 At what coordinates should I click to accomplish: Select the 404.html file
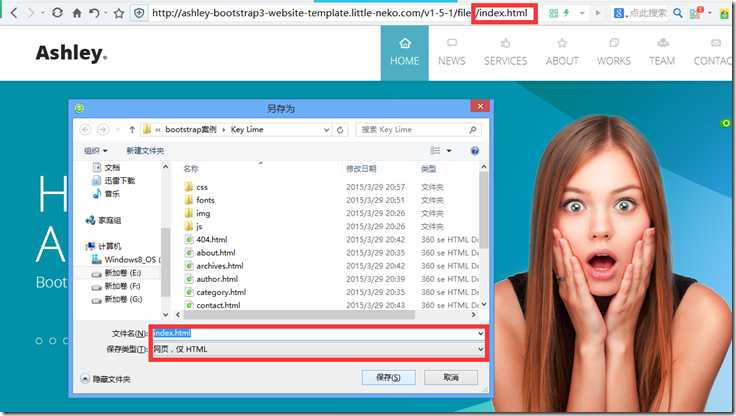pyautogui.click(x=206, y=239)
